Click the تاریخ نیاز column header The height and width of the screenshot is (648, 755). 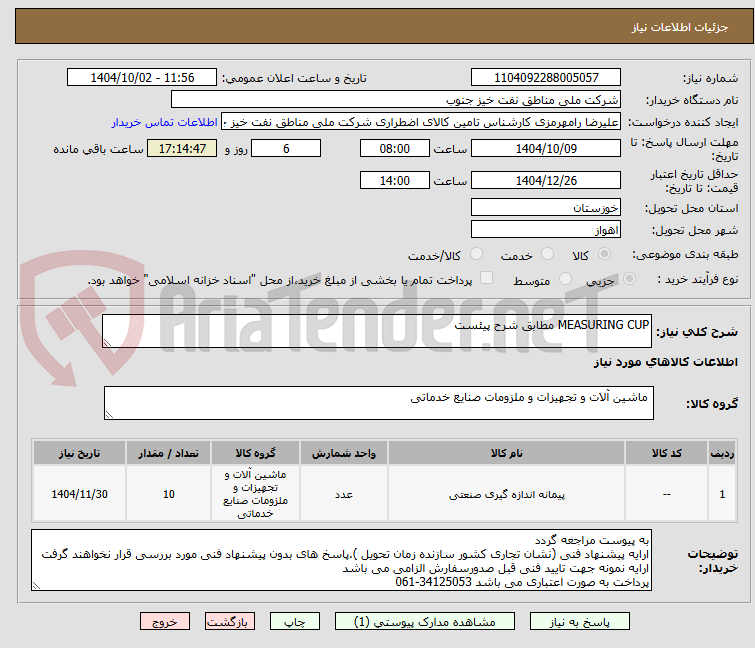click(79, 453)
